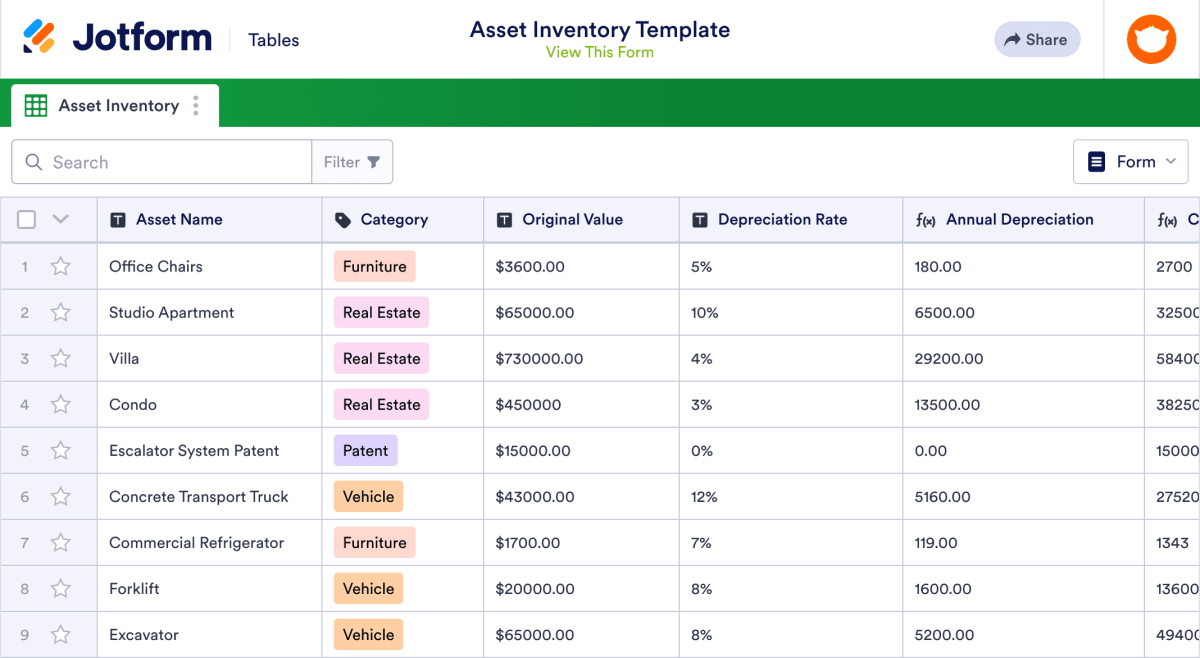The image size is (1200, 658).
Task: Click the green grid icon on Asset Inventory tab
Action: [x=35, y=104]
